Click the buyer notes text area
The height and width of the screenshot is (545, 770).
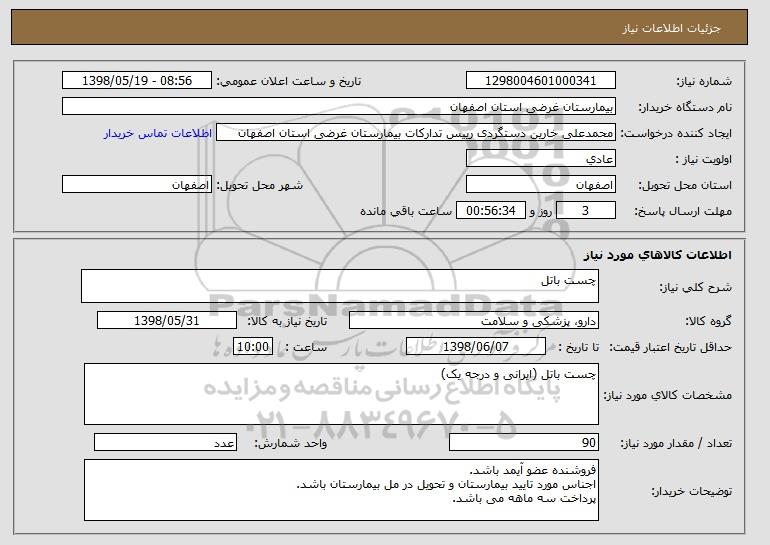(341, 490)
